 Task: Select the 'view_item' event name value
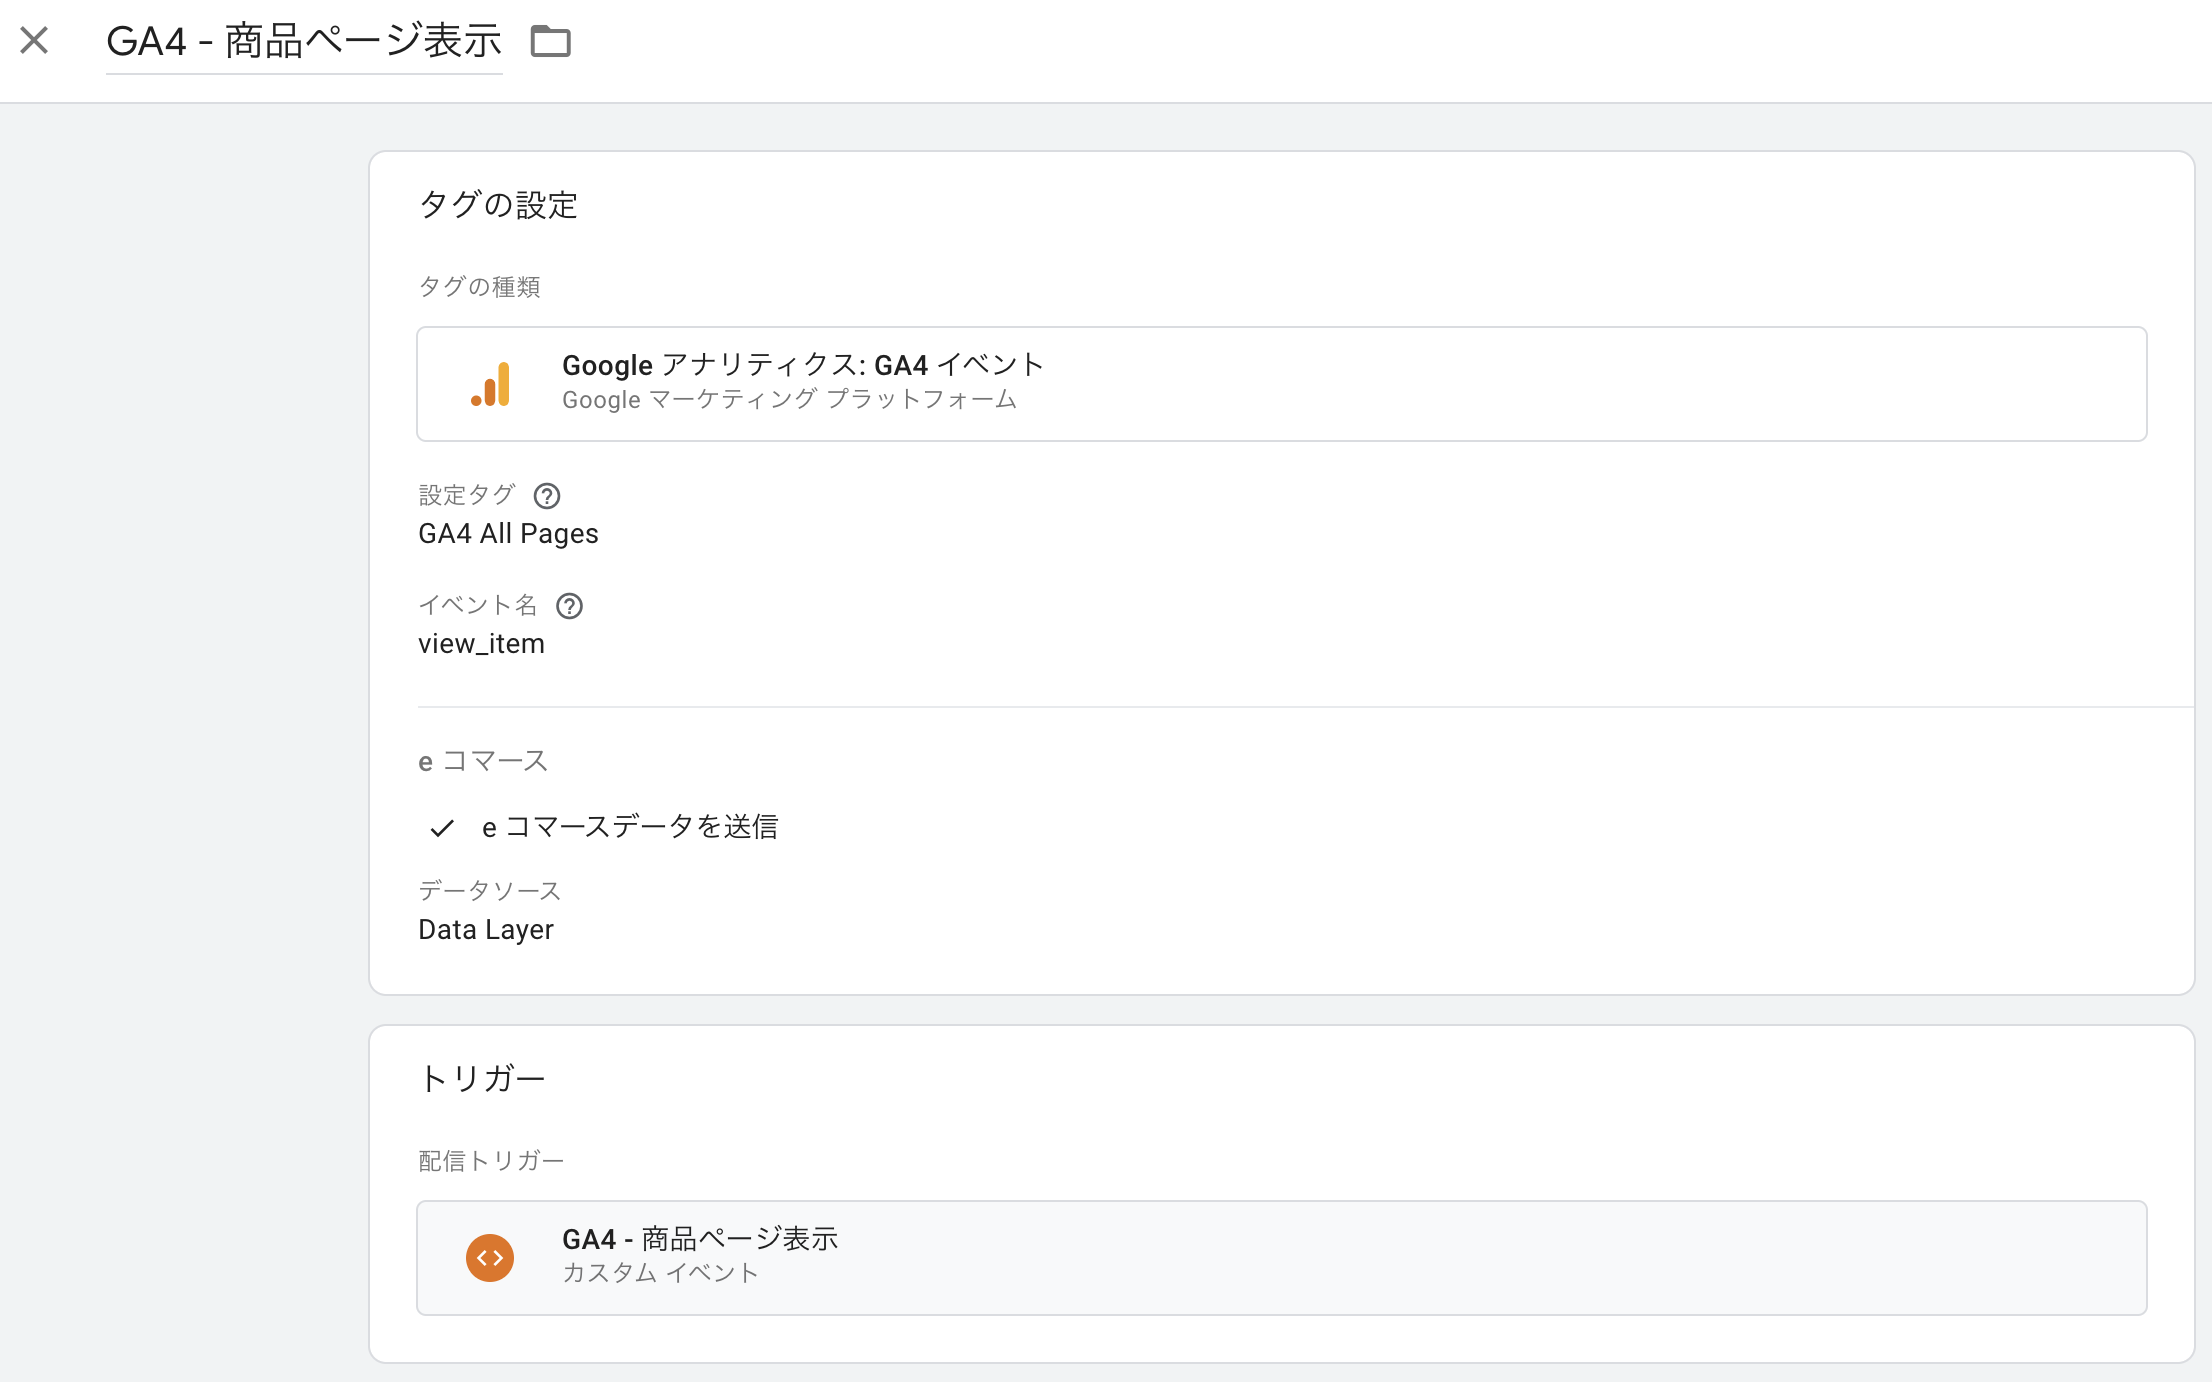pos(481,644)
